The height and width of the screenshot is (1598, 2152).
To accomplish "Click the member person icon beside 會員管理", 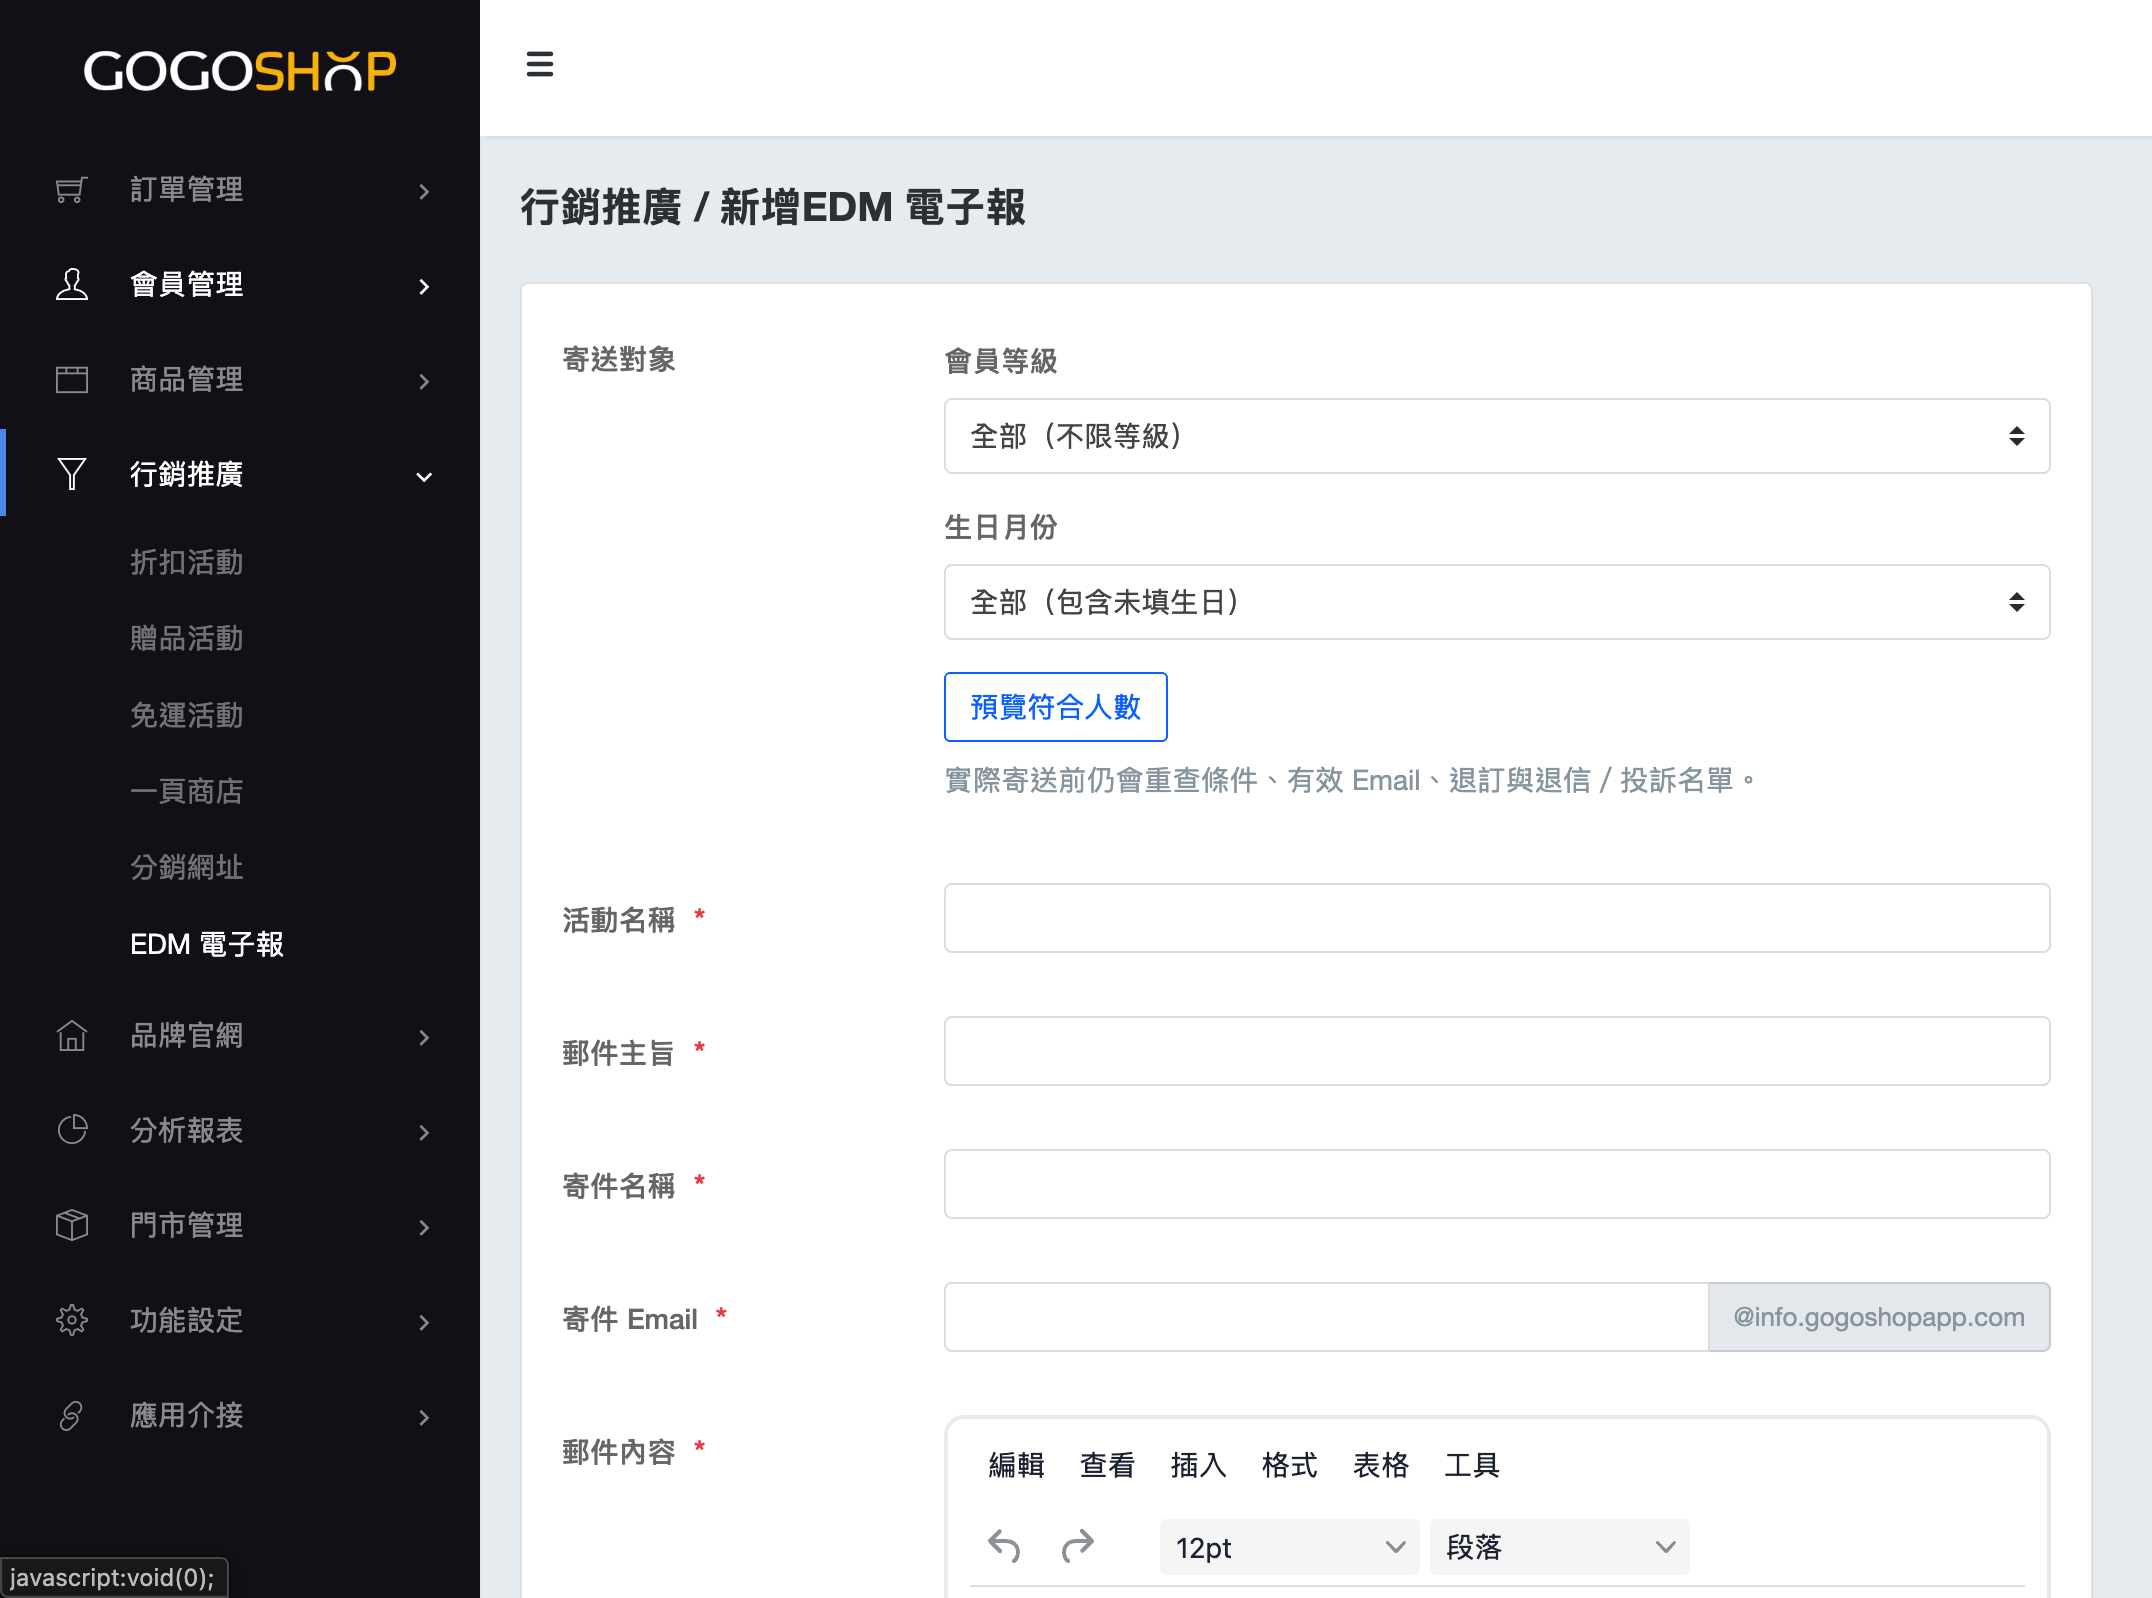I will [x=71, y=285].
